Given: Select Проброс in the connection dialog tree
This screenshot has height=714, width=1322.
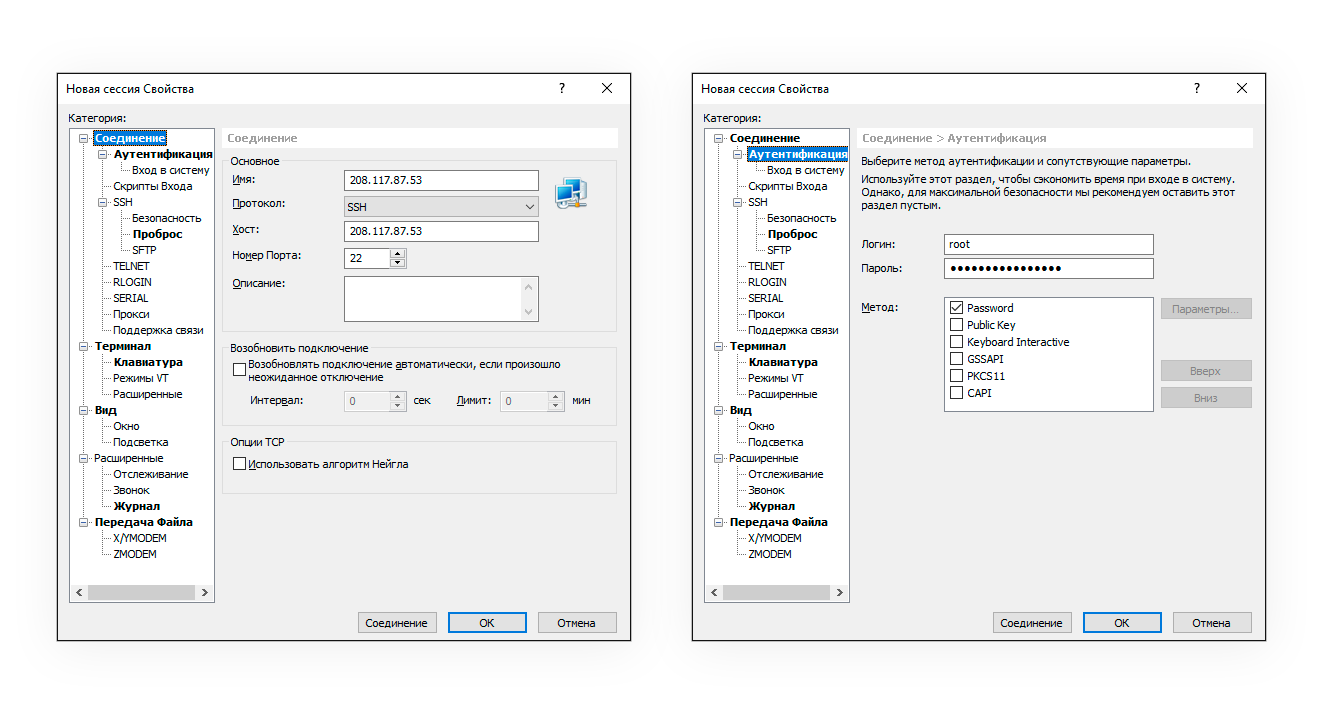Looking at the screenshot, I should 158,235.
